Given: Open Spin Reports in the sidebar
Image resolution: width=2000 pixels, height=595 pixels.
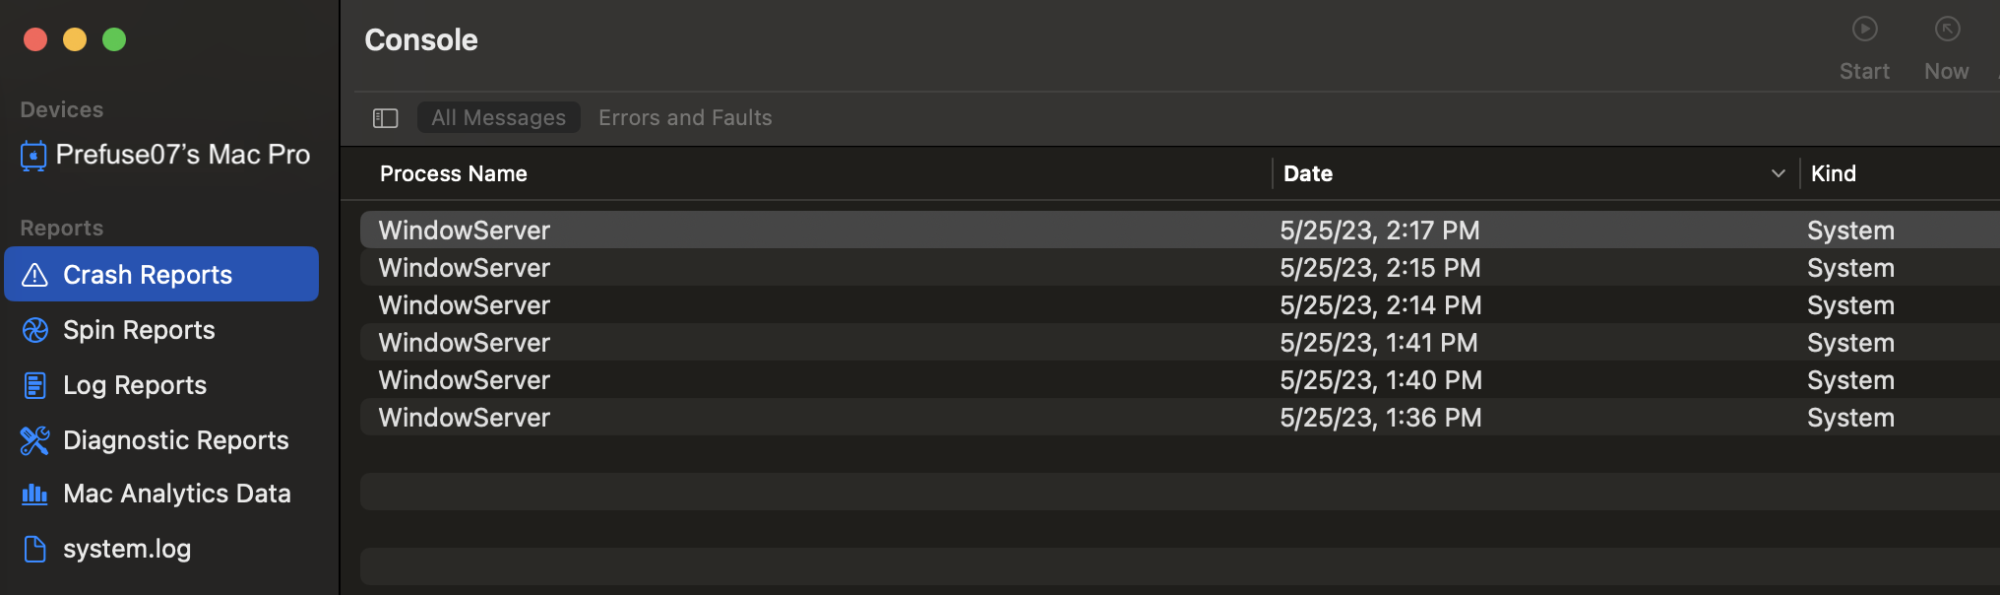Looking at the screenshot, I should (x=139, y=330).
